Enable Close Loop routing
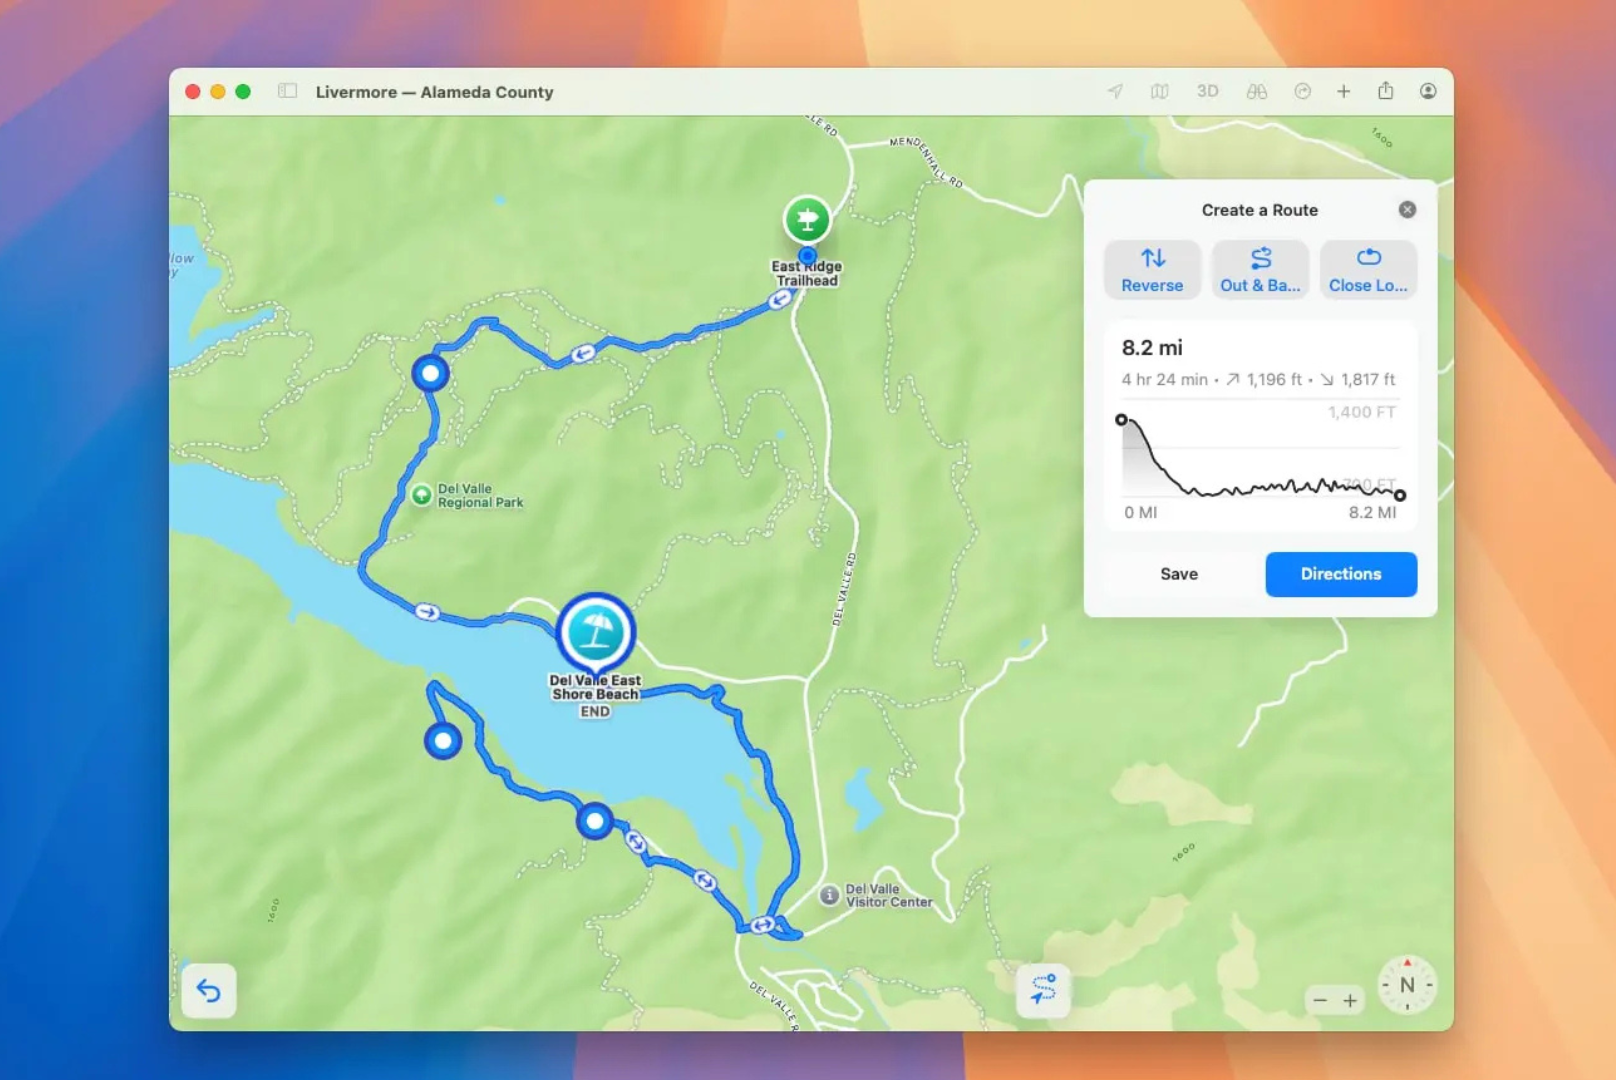Viewport: 1616px width, 1080px height. click(x=1368, y=269)
